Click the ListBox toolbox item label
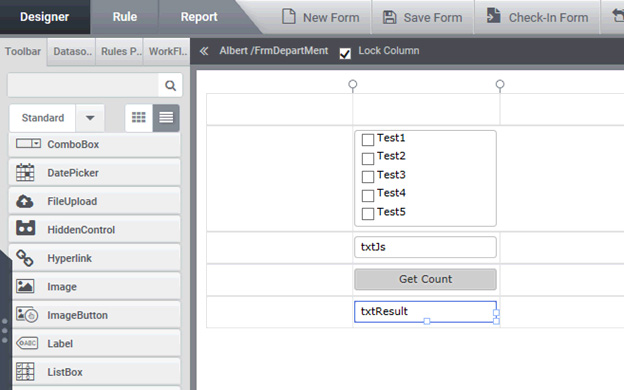 tap(65, 372)
